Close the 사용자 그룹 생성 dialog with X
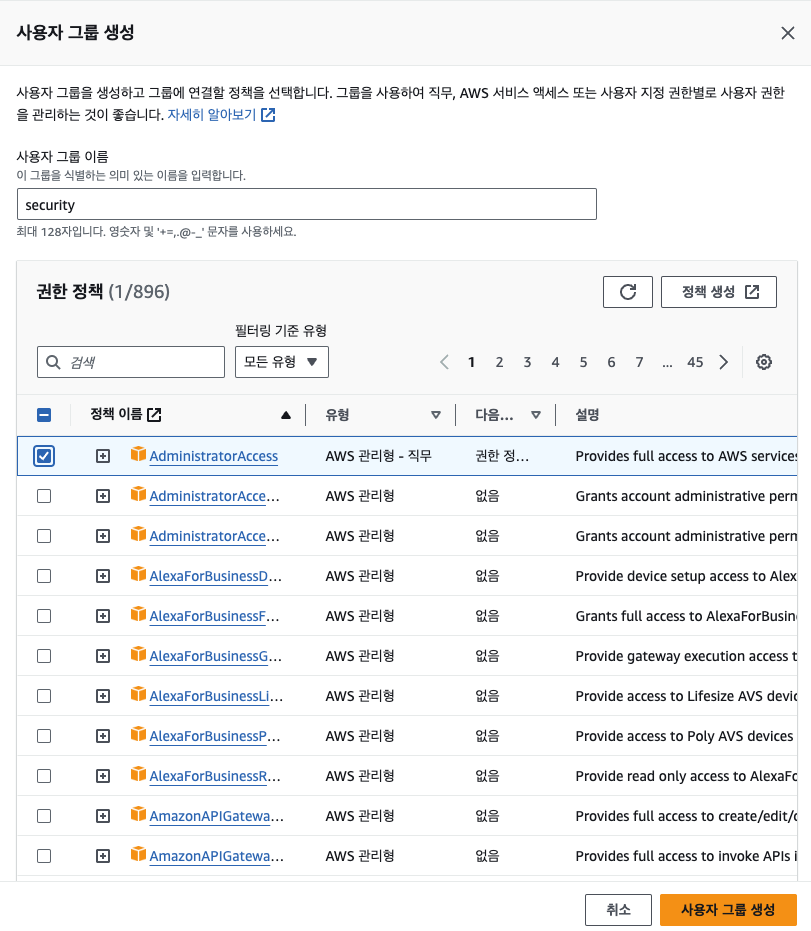The width and height of the screenshot is (811, 931). 788,33
